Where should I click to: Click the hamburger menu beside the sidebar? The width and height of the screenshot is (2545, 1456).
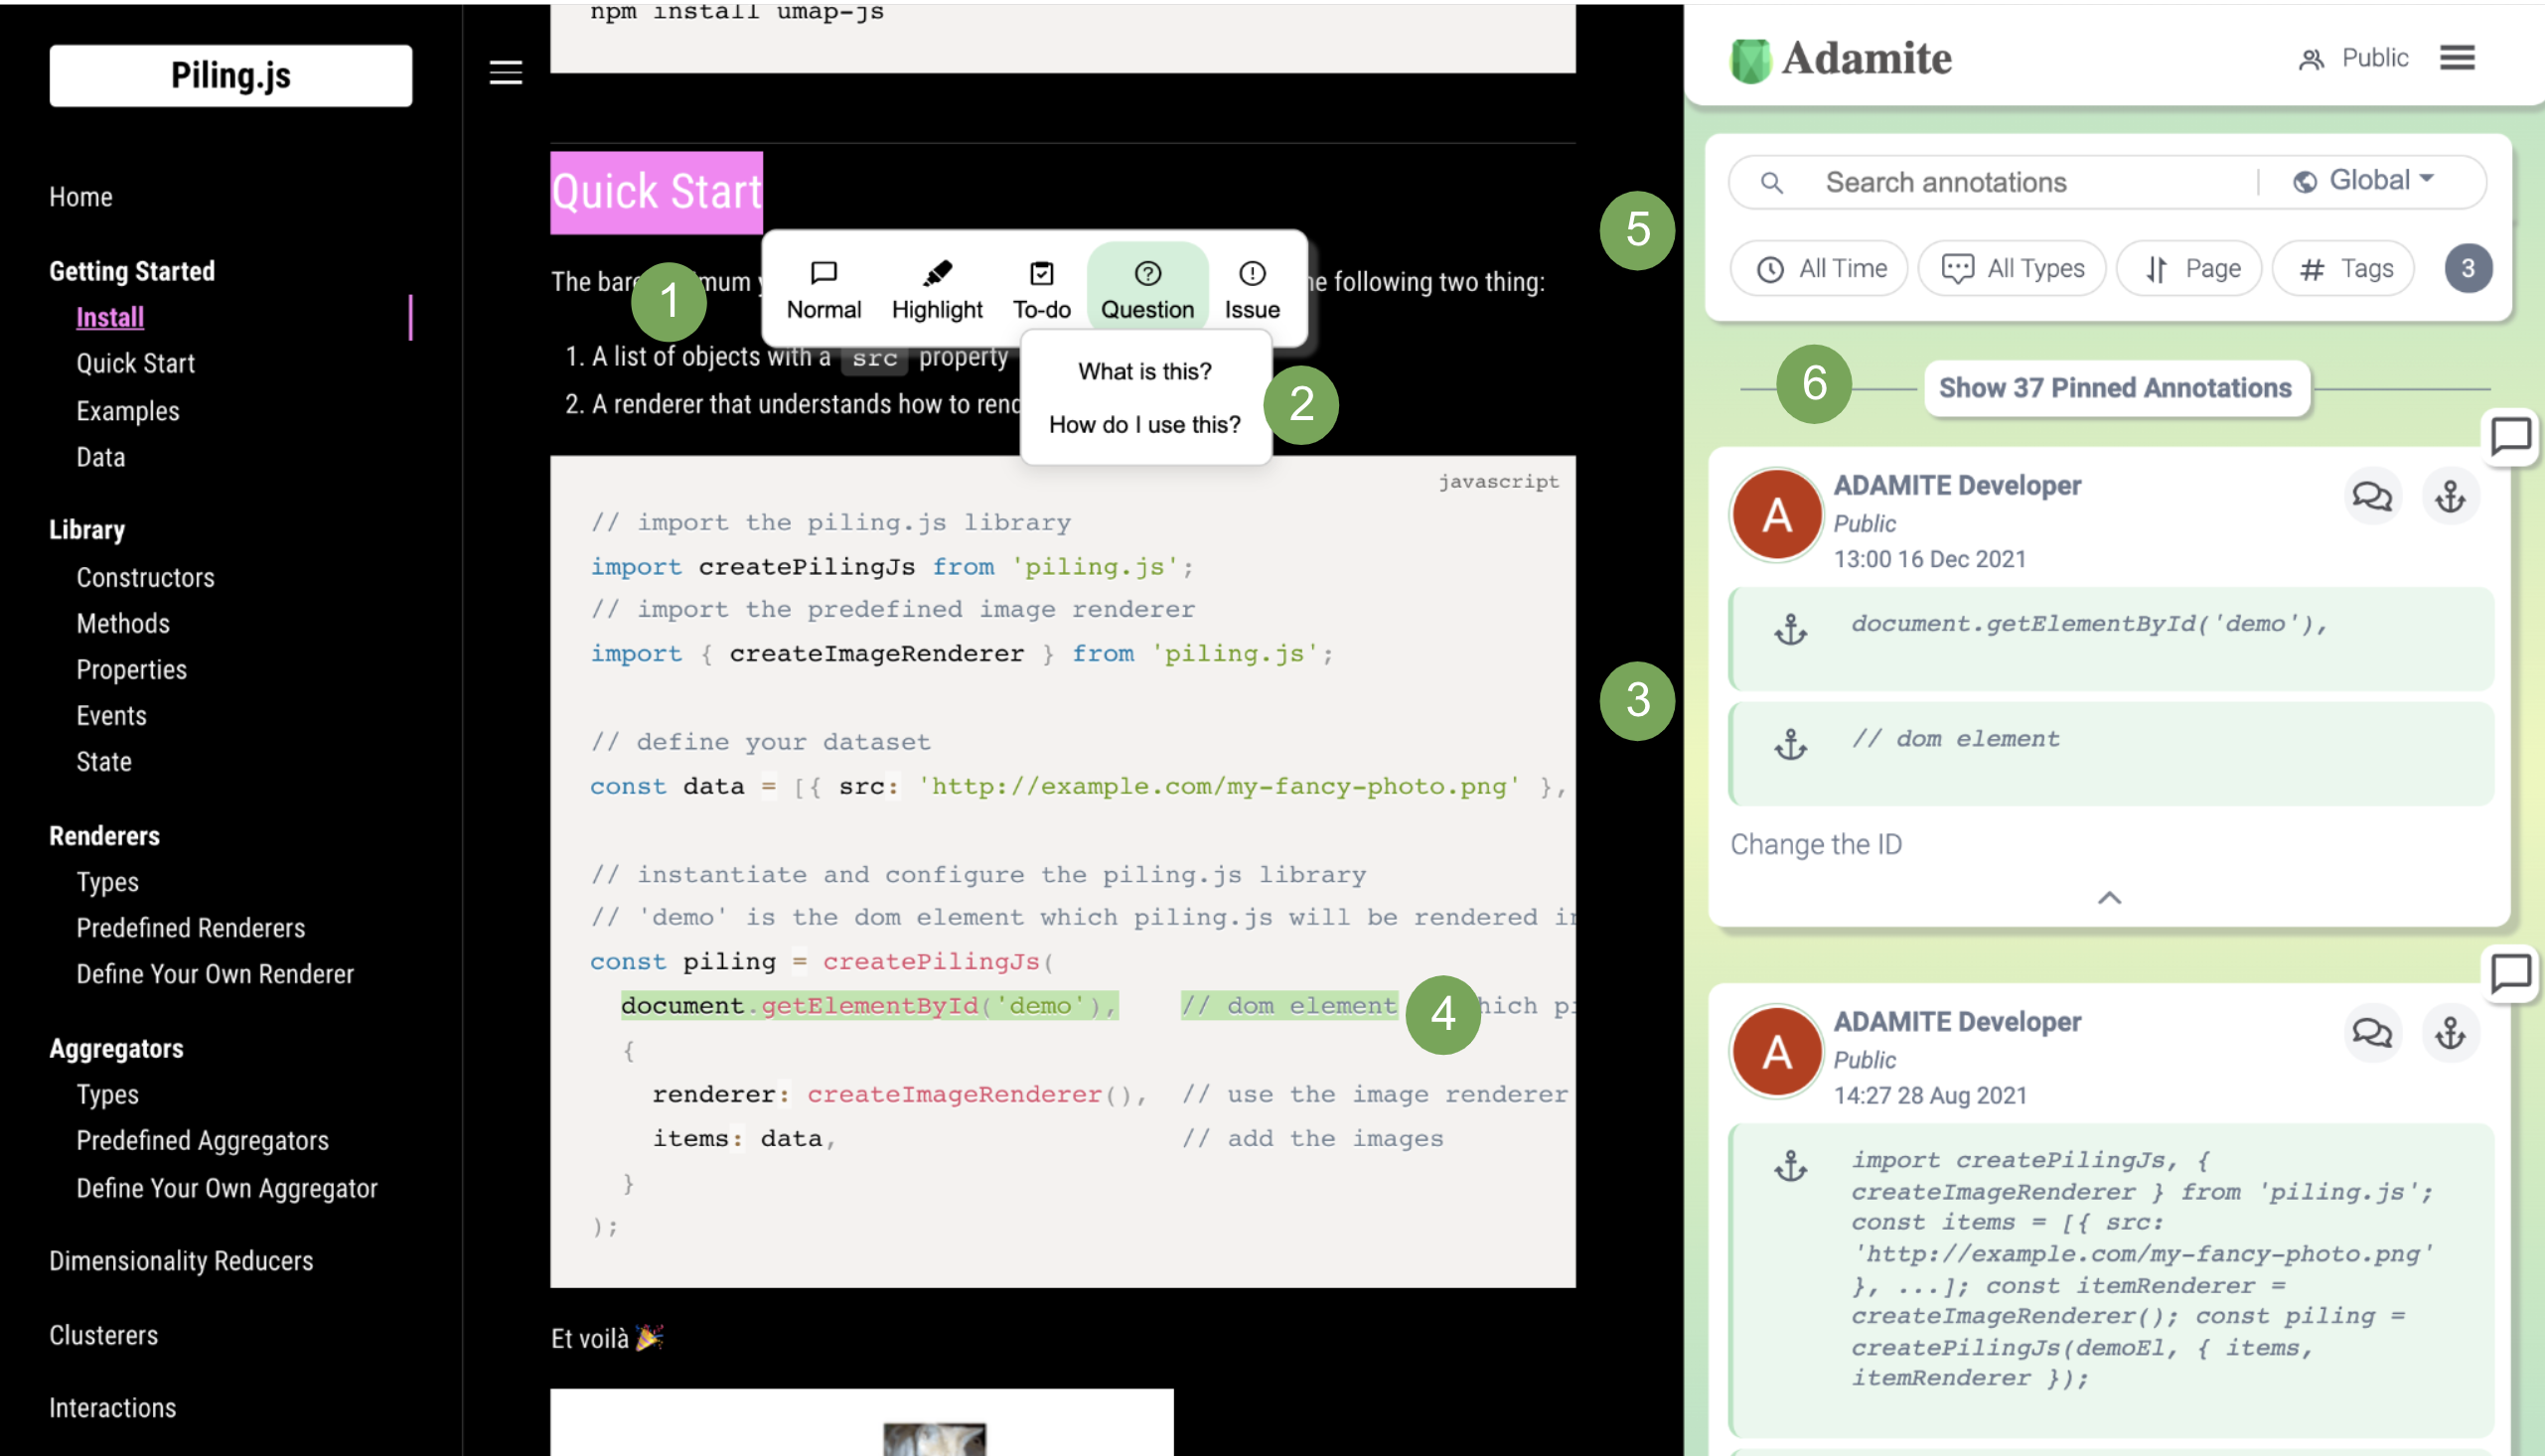[x=505, y=72]
